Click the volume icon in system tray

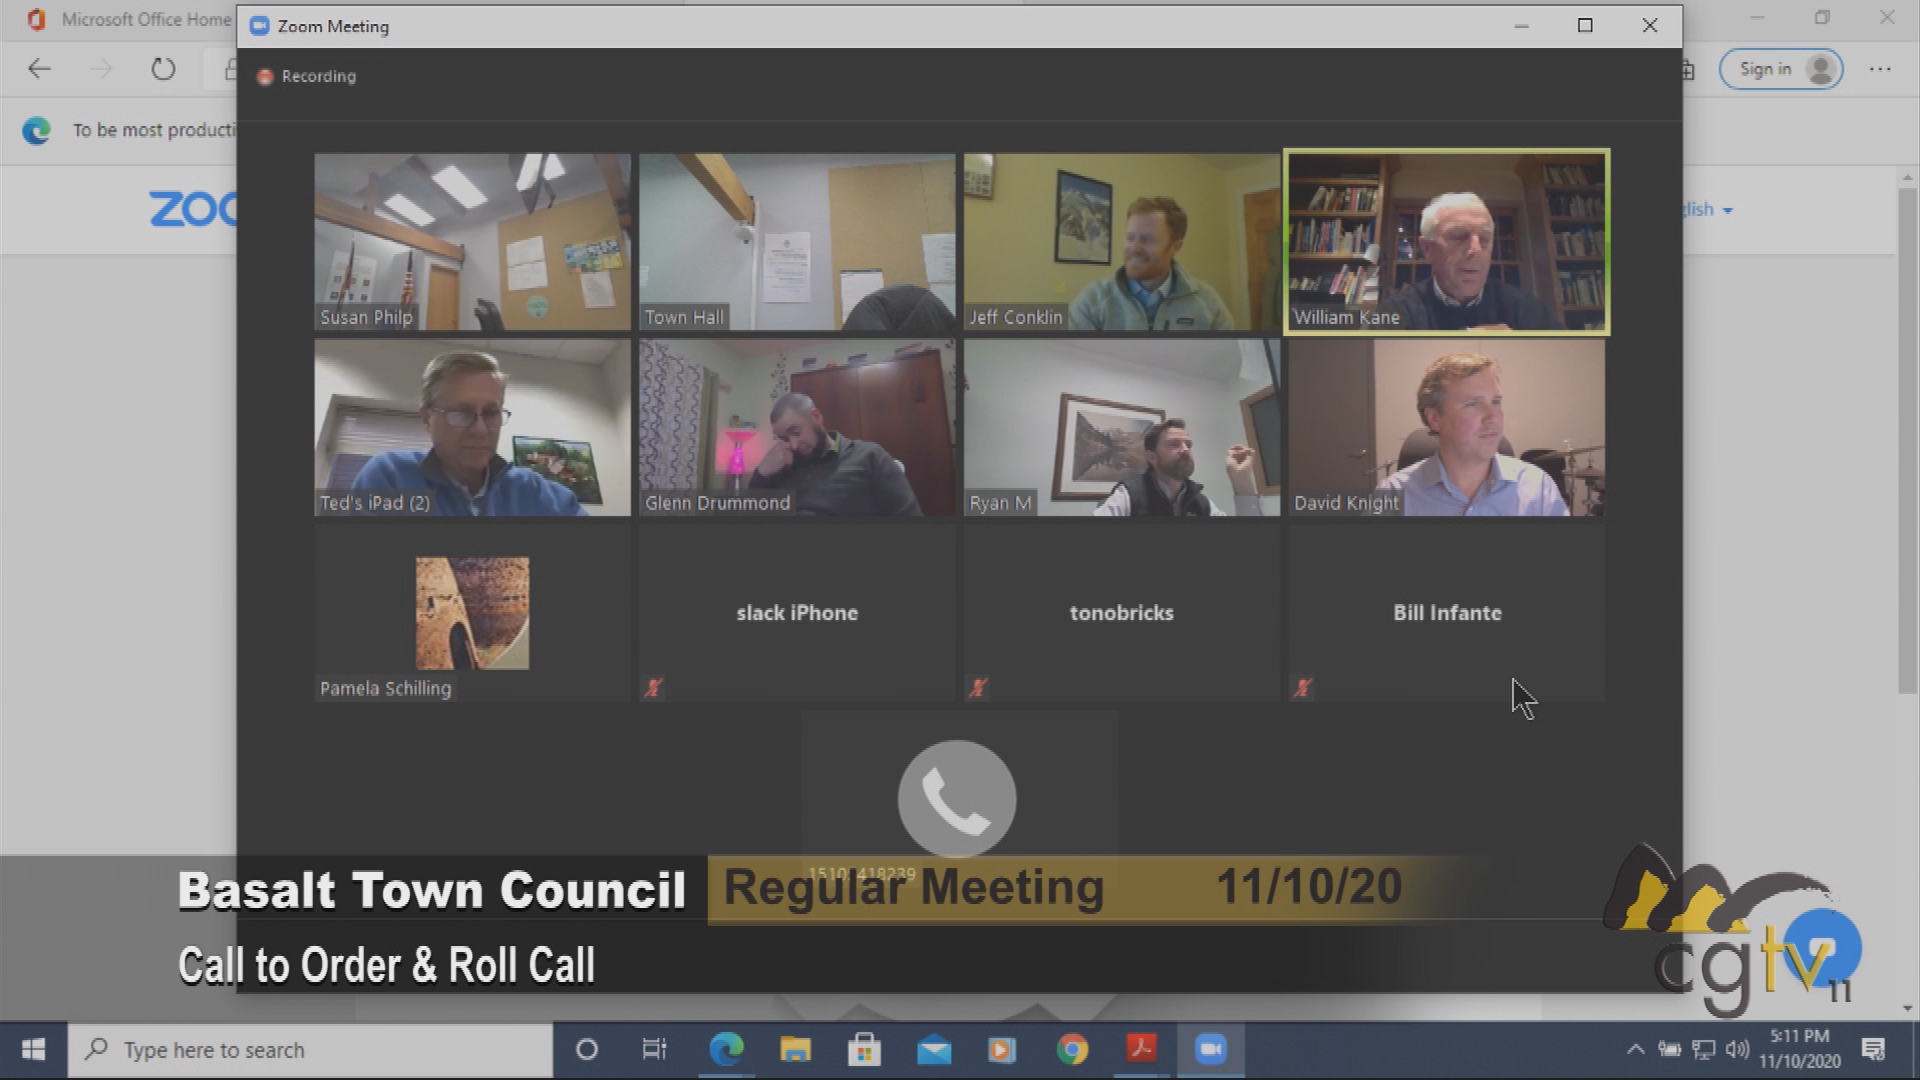[x=1738, y=1050]
